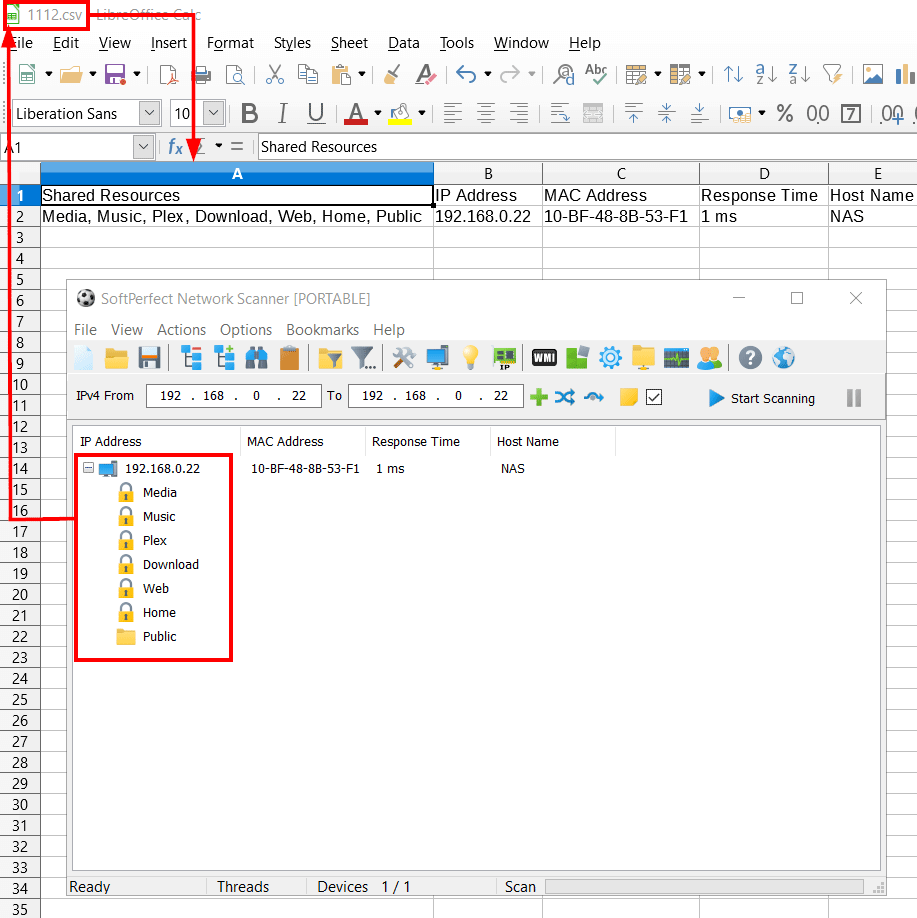Screen dimensions: 917x918
Task: Click Insert Image icon in Calc toolbar
Action: point(872,74)
